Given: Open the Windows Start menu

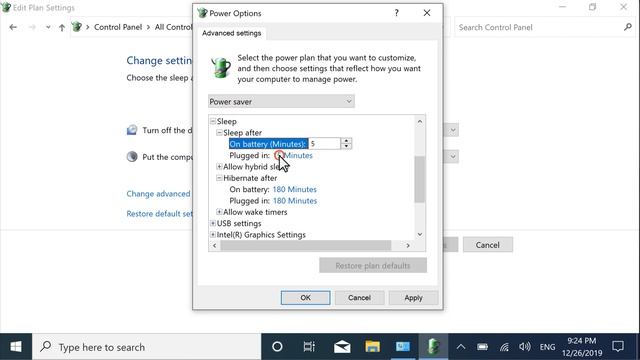Looking at the screenshot, I should point(16,347).
